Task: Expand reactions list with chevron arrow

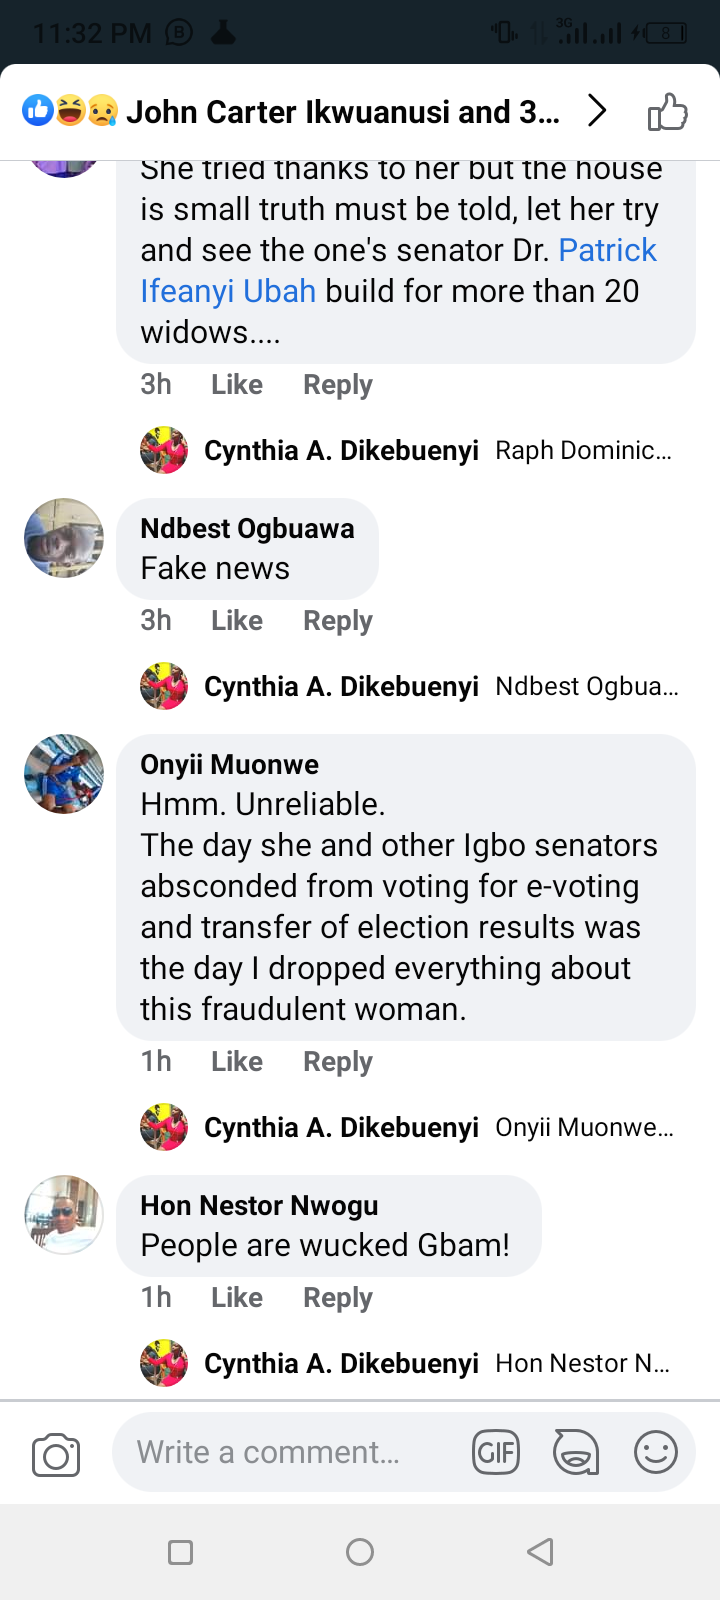Action: (x=597, y=111)
